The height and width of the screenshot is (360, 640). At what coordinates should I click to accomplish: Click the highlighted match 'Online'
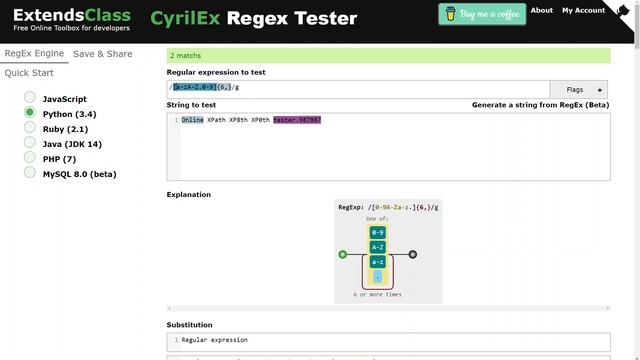tap(193, 120)
